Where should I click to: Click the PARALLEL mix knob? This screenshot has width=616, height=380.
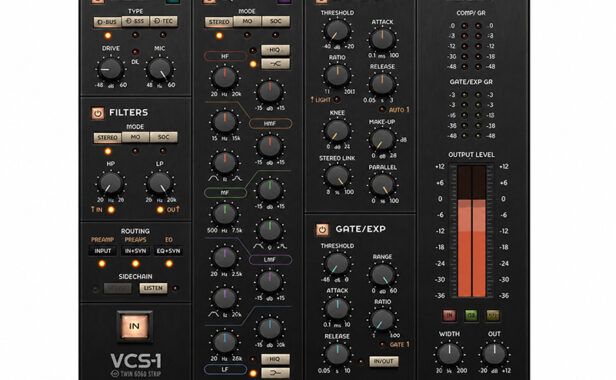(382, 185)
